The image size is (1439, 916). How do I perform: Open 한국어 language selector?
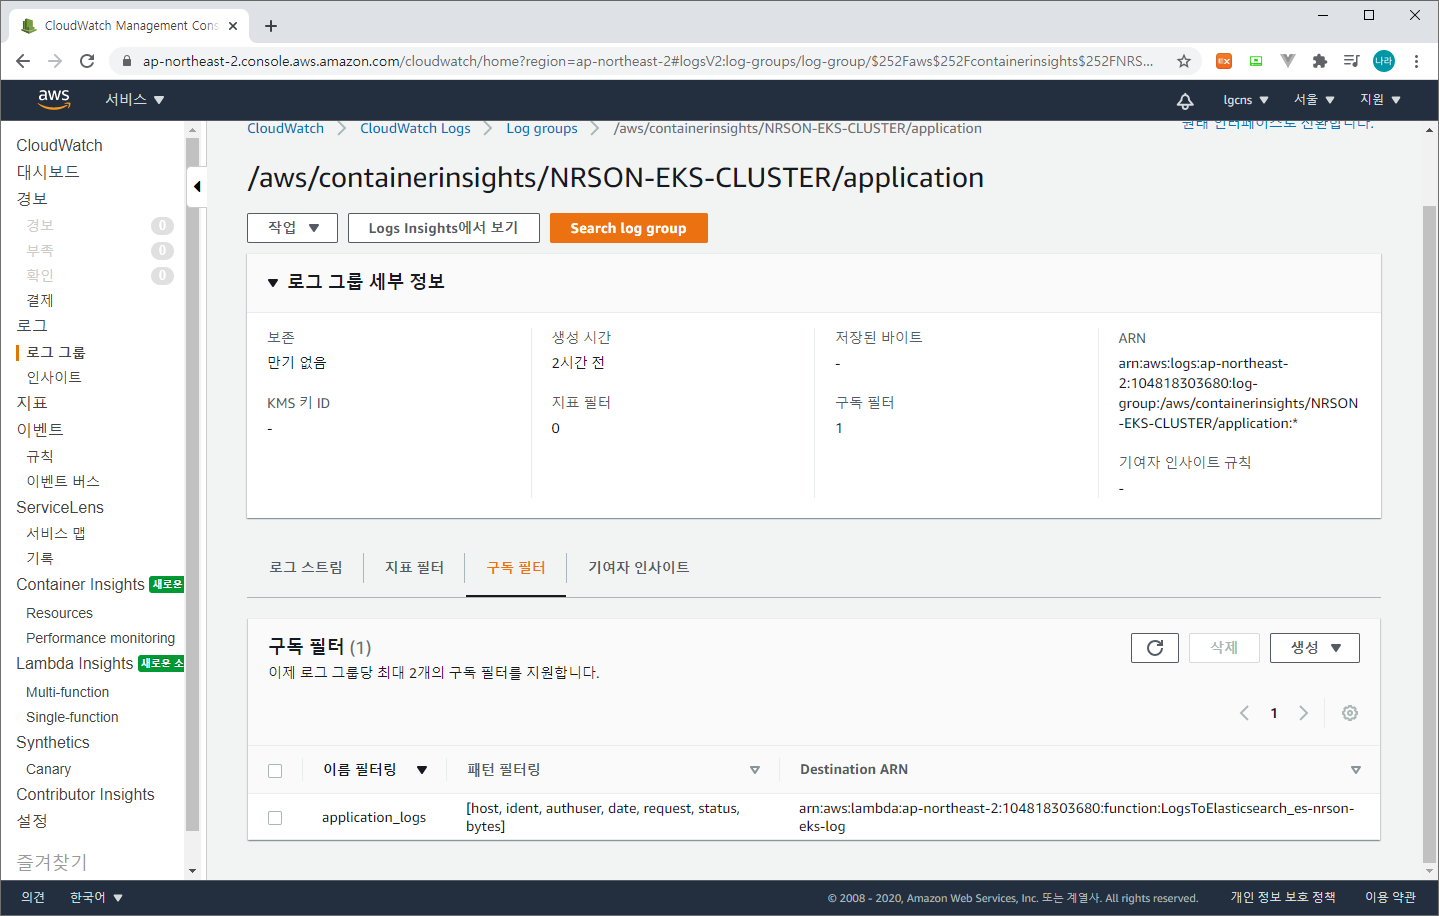point(96,898)
